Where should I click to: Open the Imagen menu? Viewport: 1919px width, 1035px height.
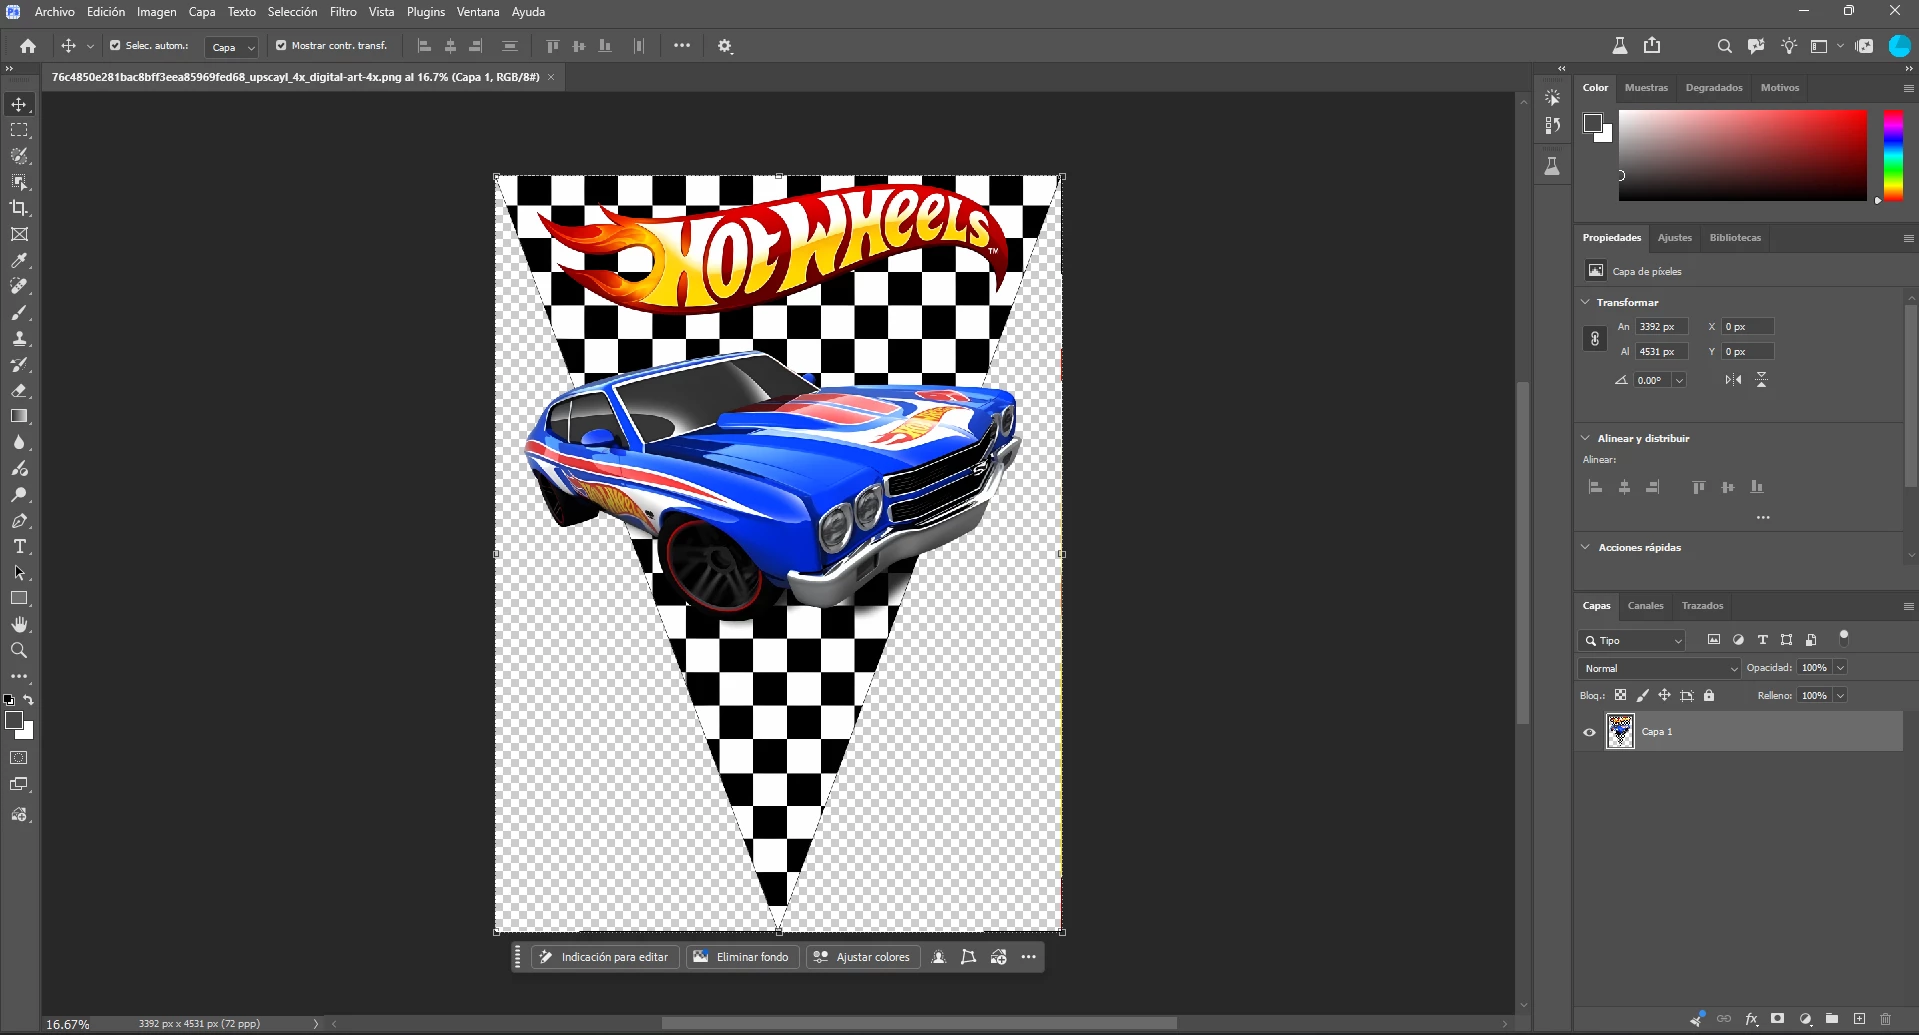[156, 12]
